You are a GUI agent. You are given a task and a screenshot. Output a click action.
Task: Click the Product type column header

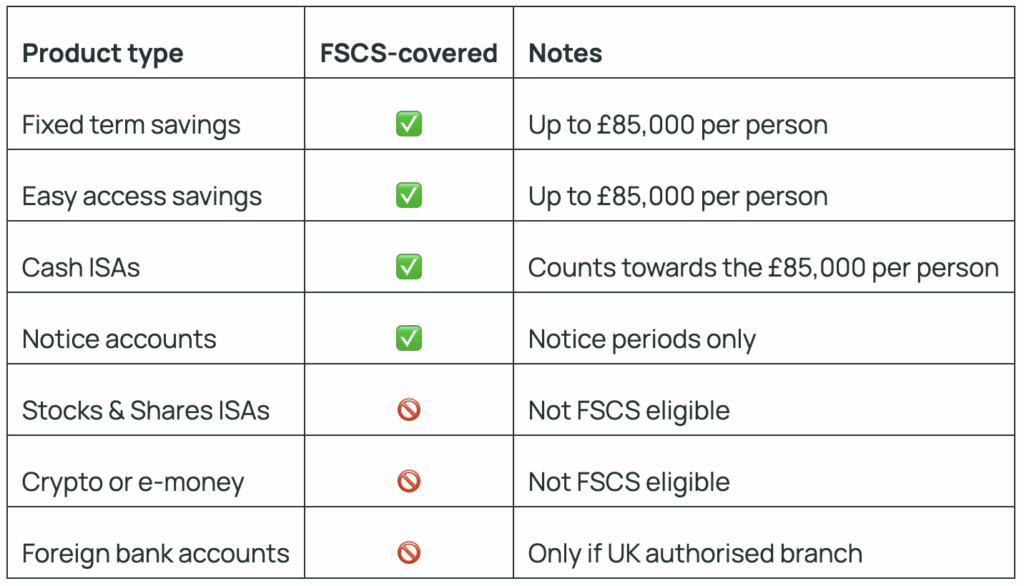point(102,53)
